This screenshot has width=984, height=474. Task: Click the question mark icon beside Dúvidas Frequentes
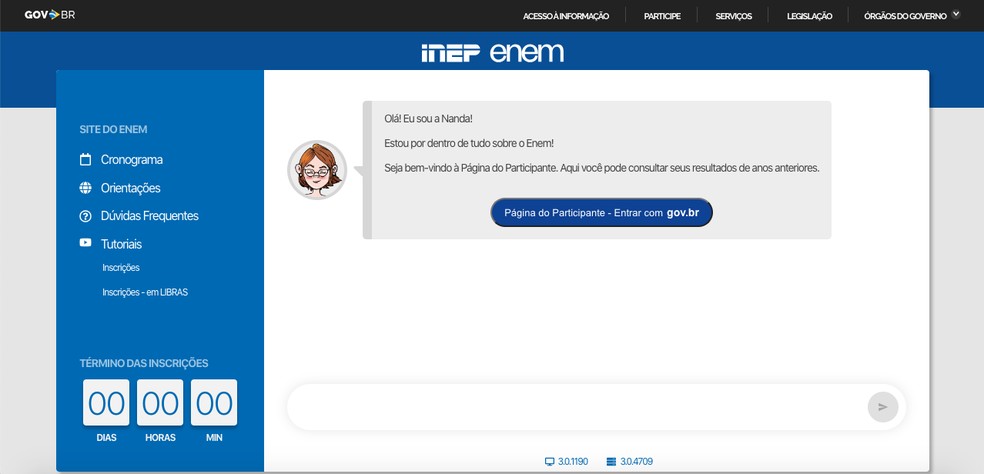85,216
